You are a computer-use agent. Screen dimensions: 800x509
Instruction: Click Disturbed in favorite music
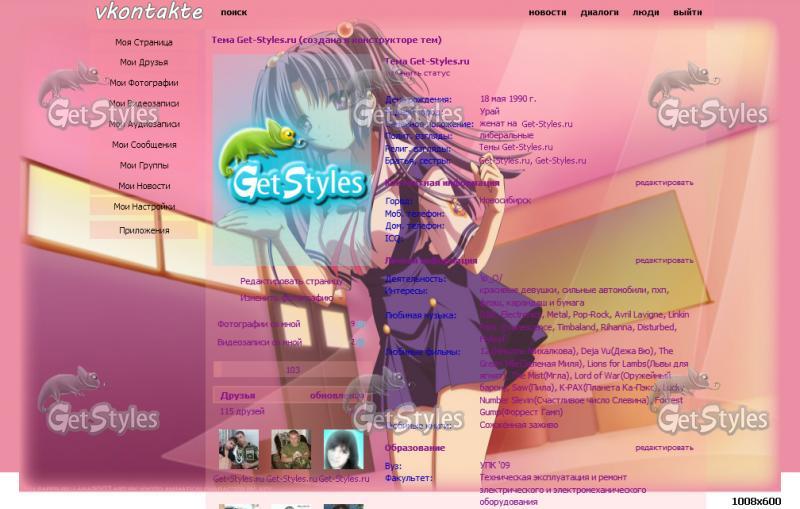tap(656, 327)
